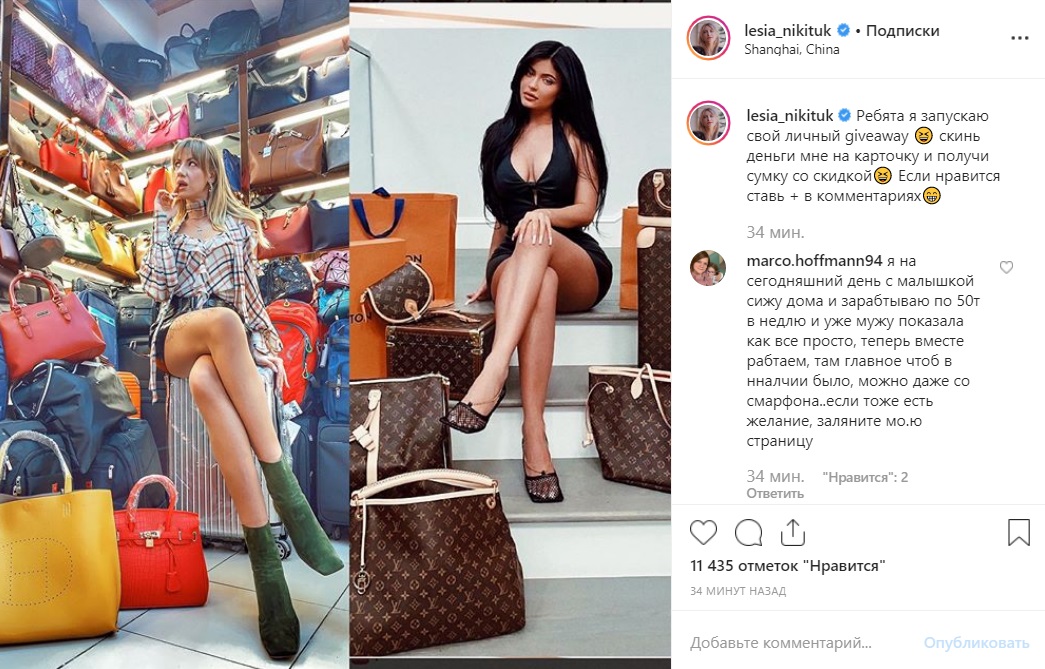Open the comment speech bubble icon

748,533
